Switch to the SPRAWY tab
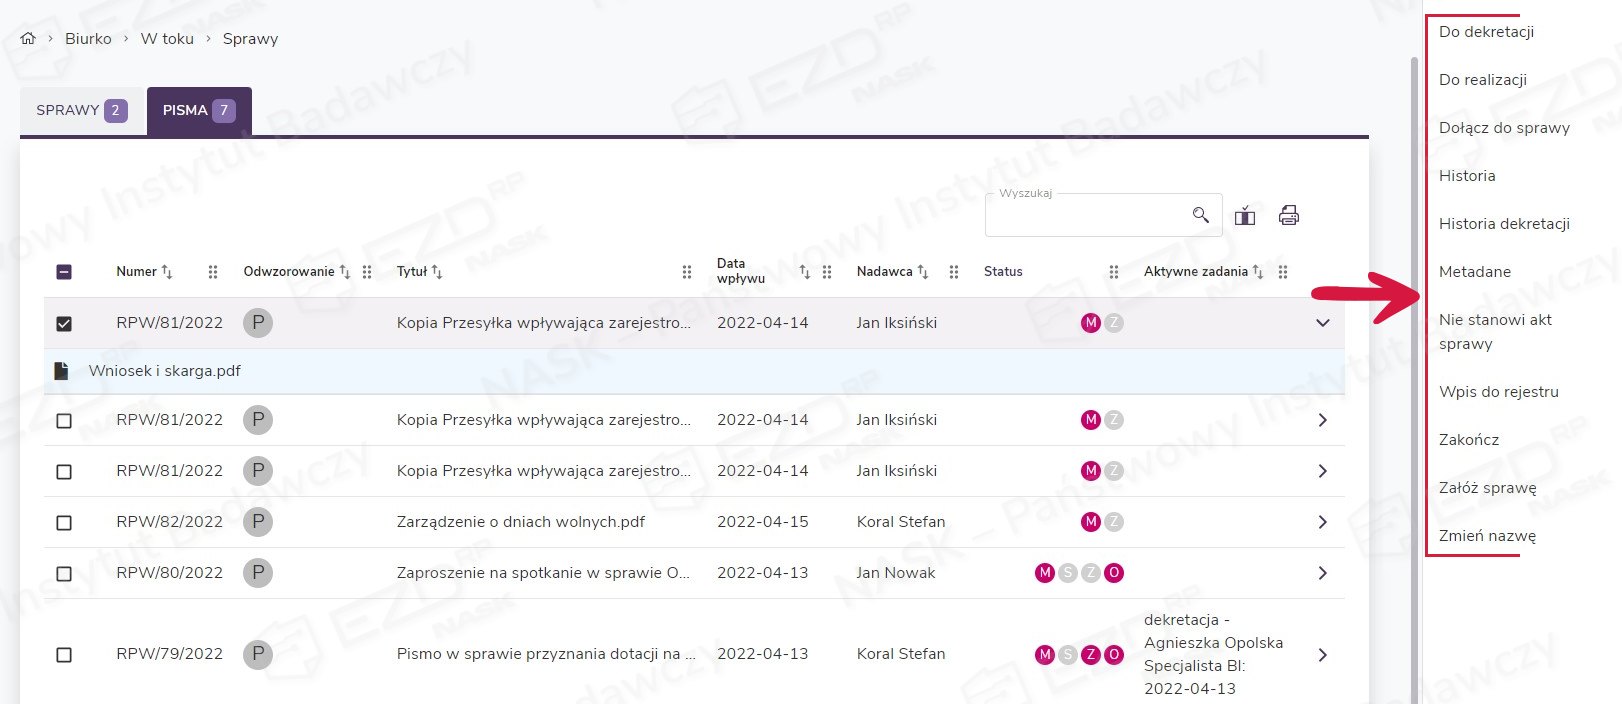The height and width of the screenshot is (704, 1622). pos(81,111)
